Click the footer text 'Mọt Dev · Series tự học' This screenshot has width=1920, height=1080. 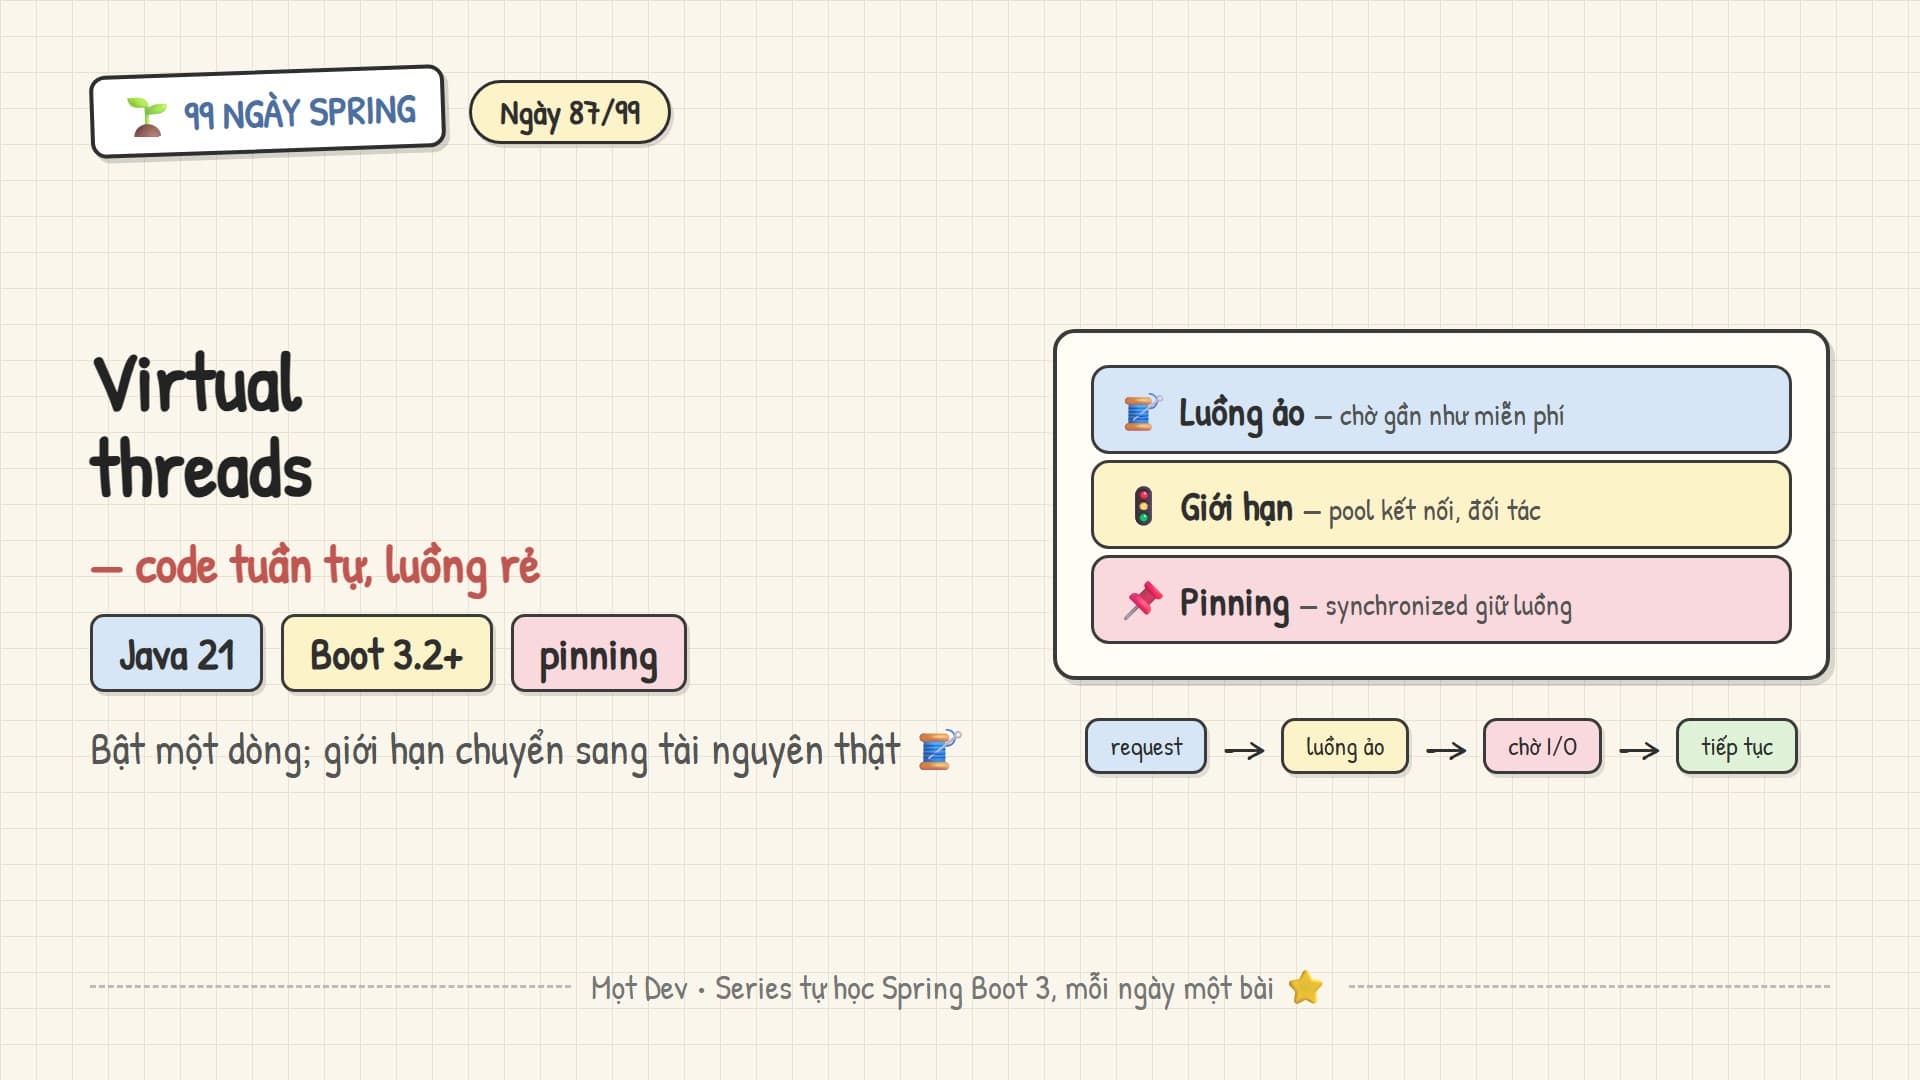click(x=732, y=989)
